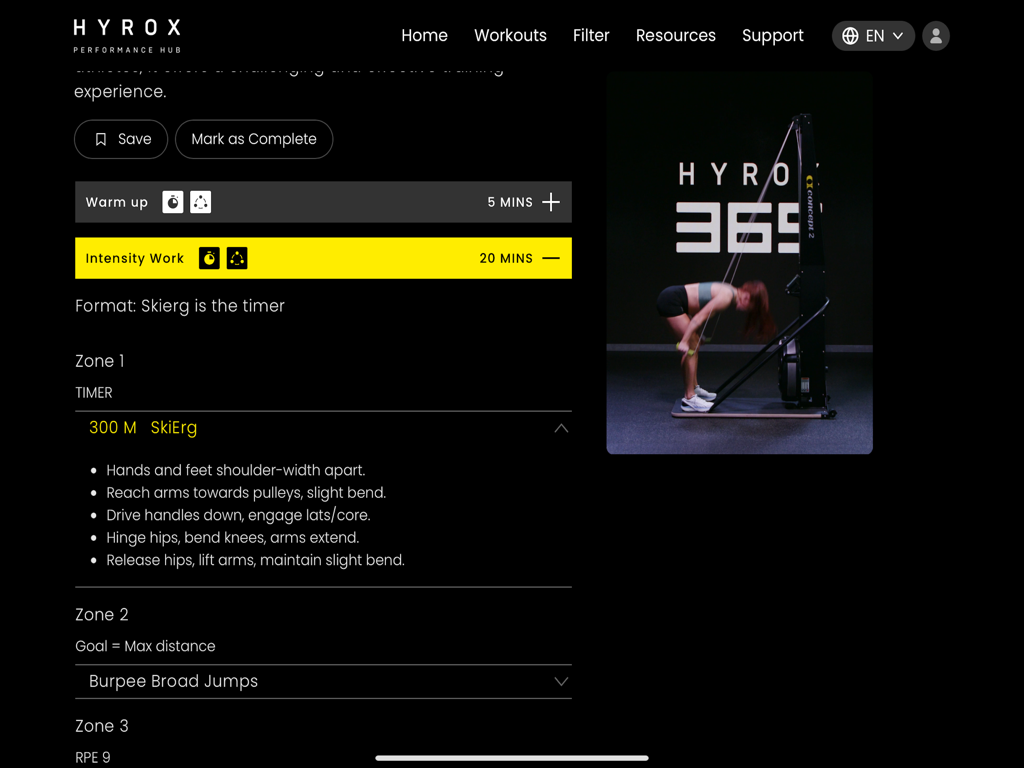The image size is (1024, 768).
Task: Toggle Save on this workout
Action: [x=120, y=139]
